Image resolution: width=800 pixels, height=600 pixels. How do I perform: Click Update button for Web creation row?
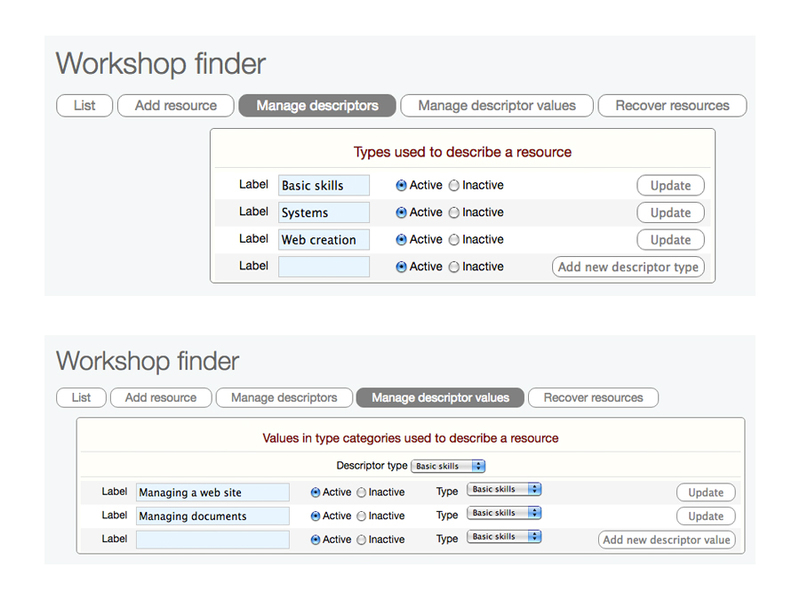[670, 240]
